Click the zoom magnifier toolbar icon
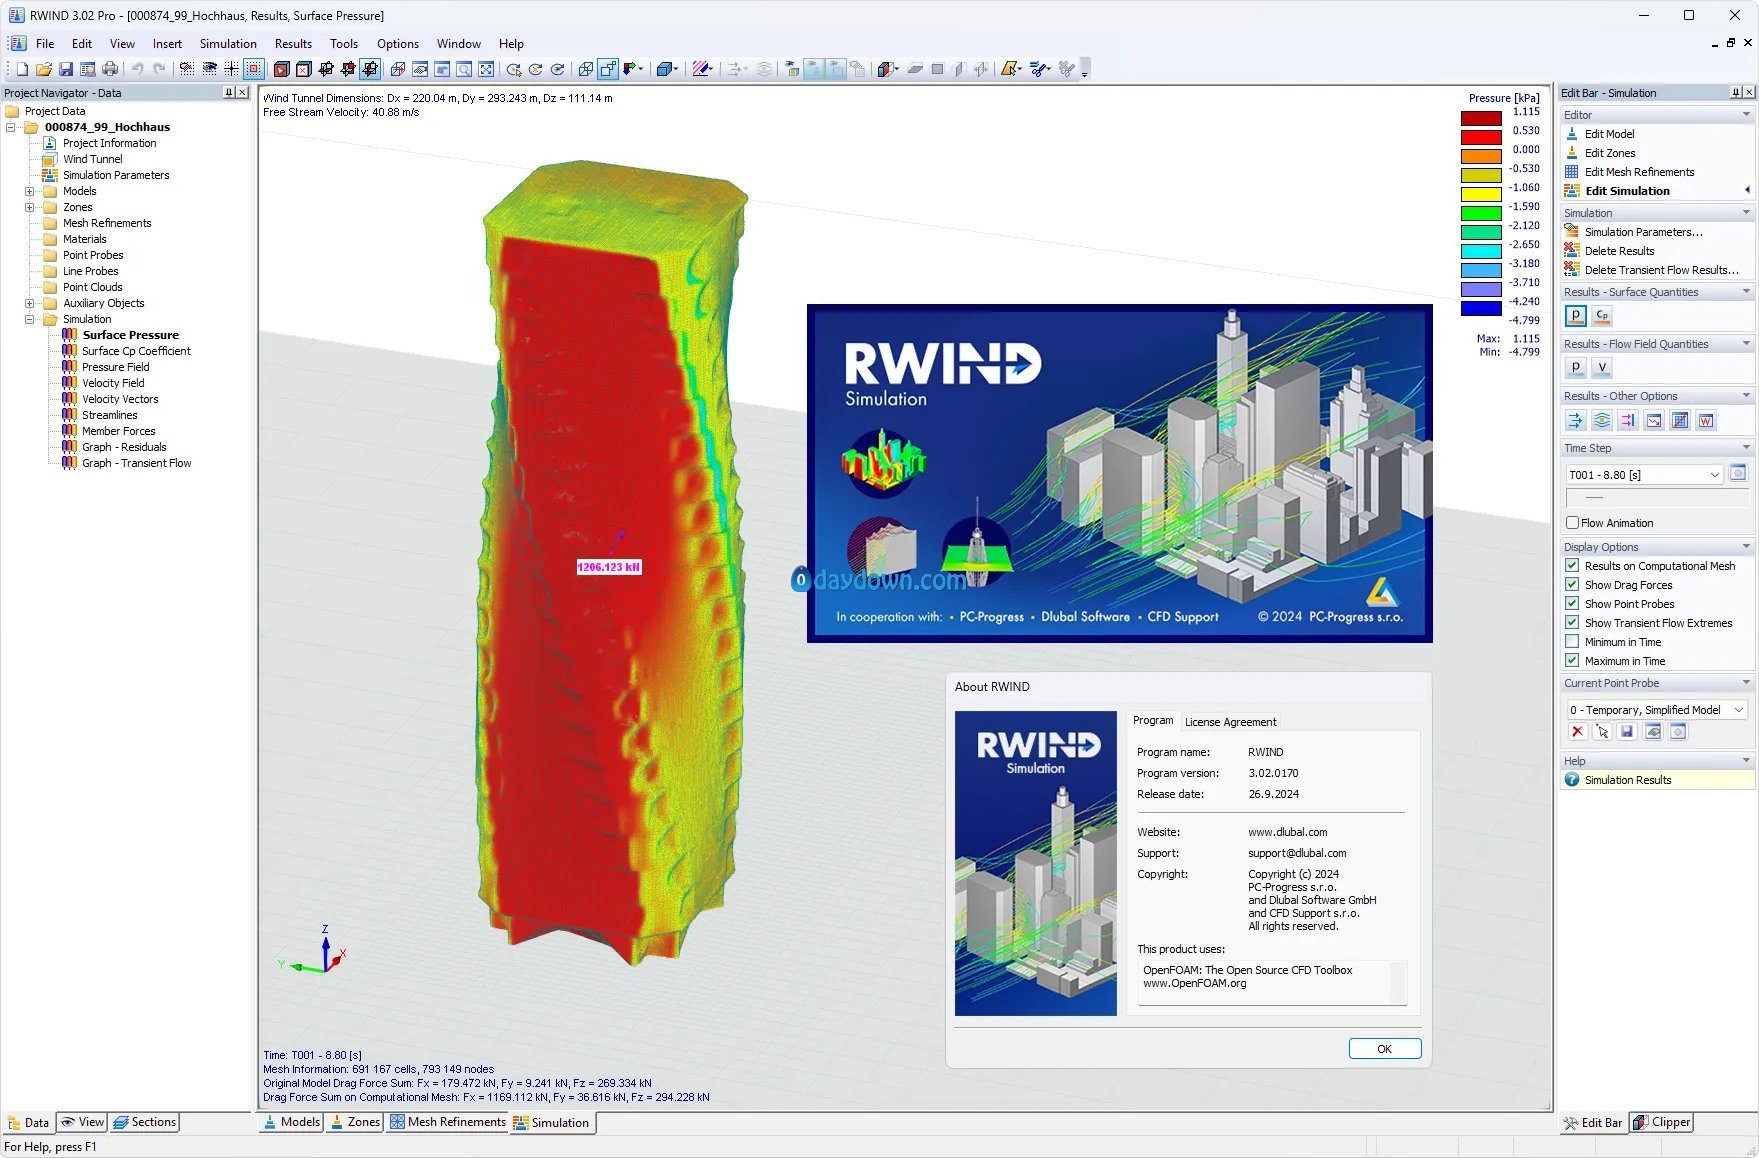 tap(464, 69)
